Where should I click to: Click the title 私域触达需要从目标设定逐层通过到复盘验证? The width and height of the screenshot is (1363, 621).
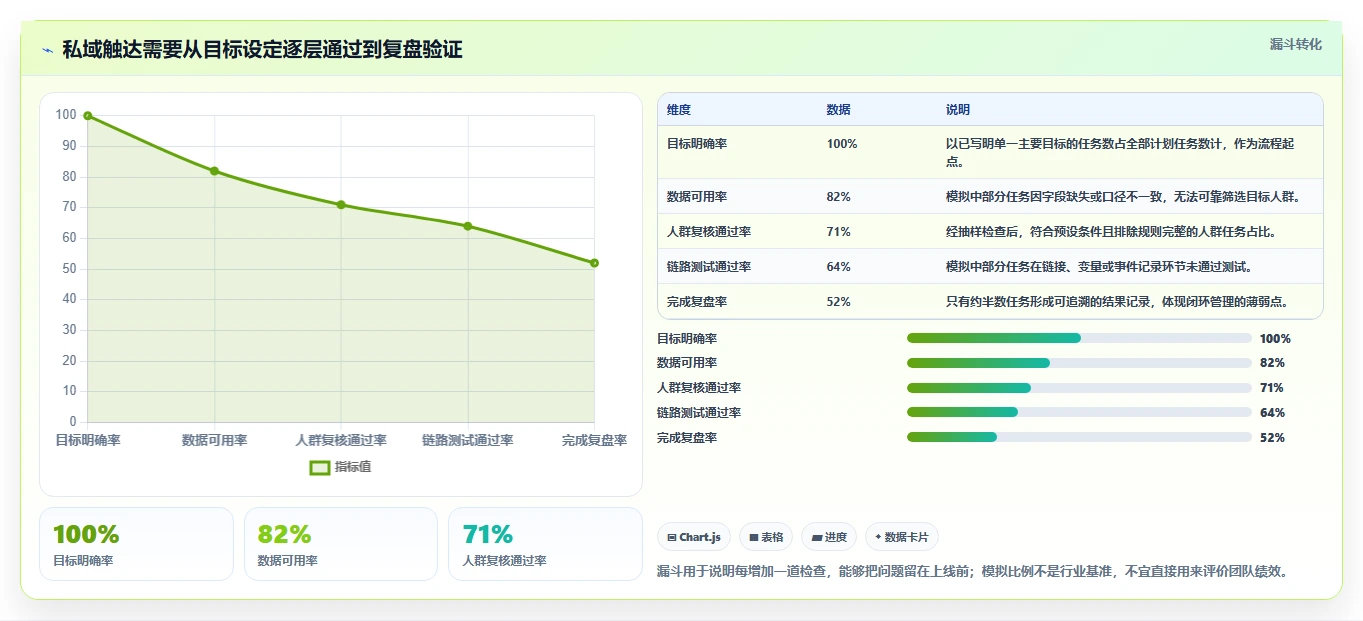[x=262, y=50]
